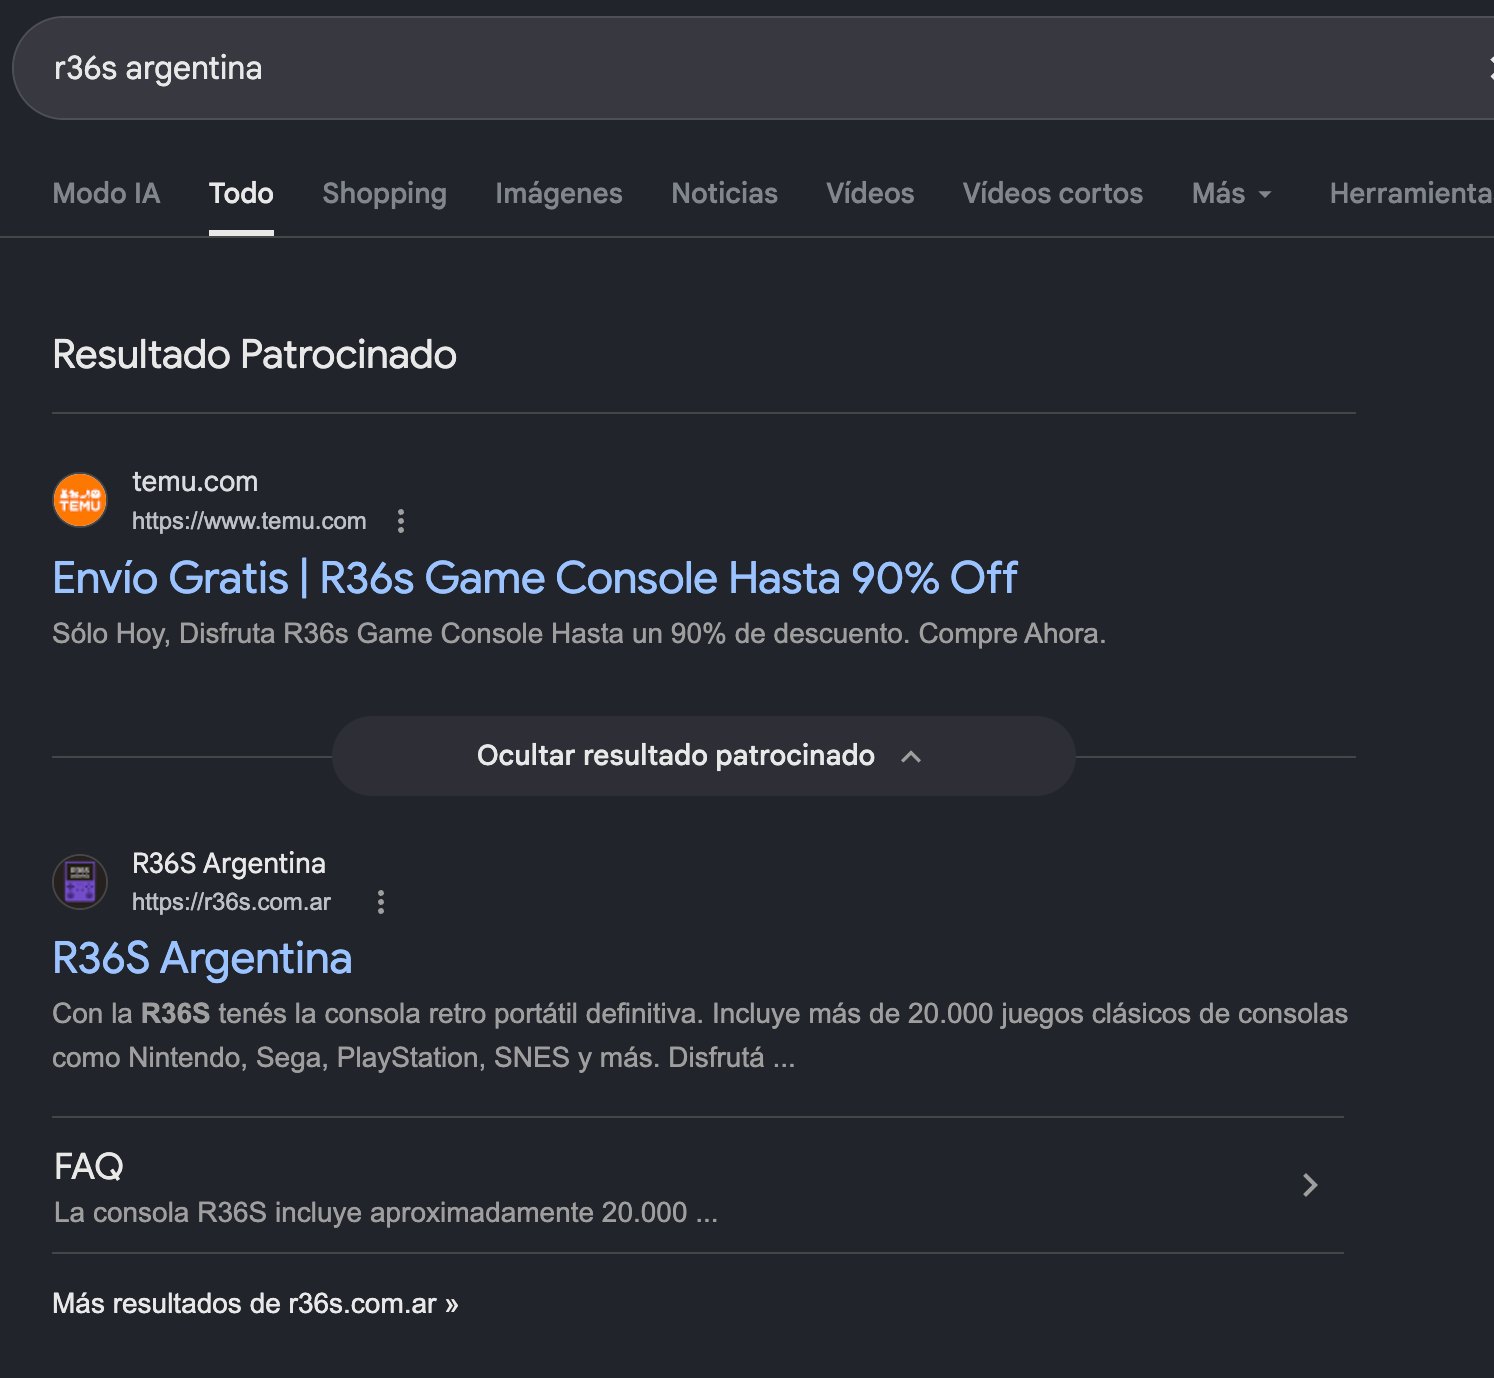Screen dimensions: 1494x1378
Task: Click the R36S Argentina site favicon
Action: (80, 882)
